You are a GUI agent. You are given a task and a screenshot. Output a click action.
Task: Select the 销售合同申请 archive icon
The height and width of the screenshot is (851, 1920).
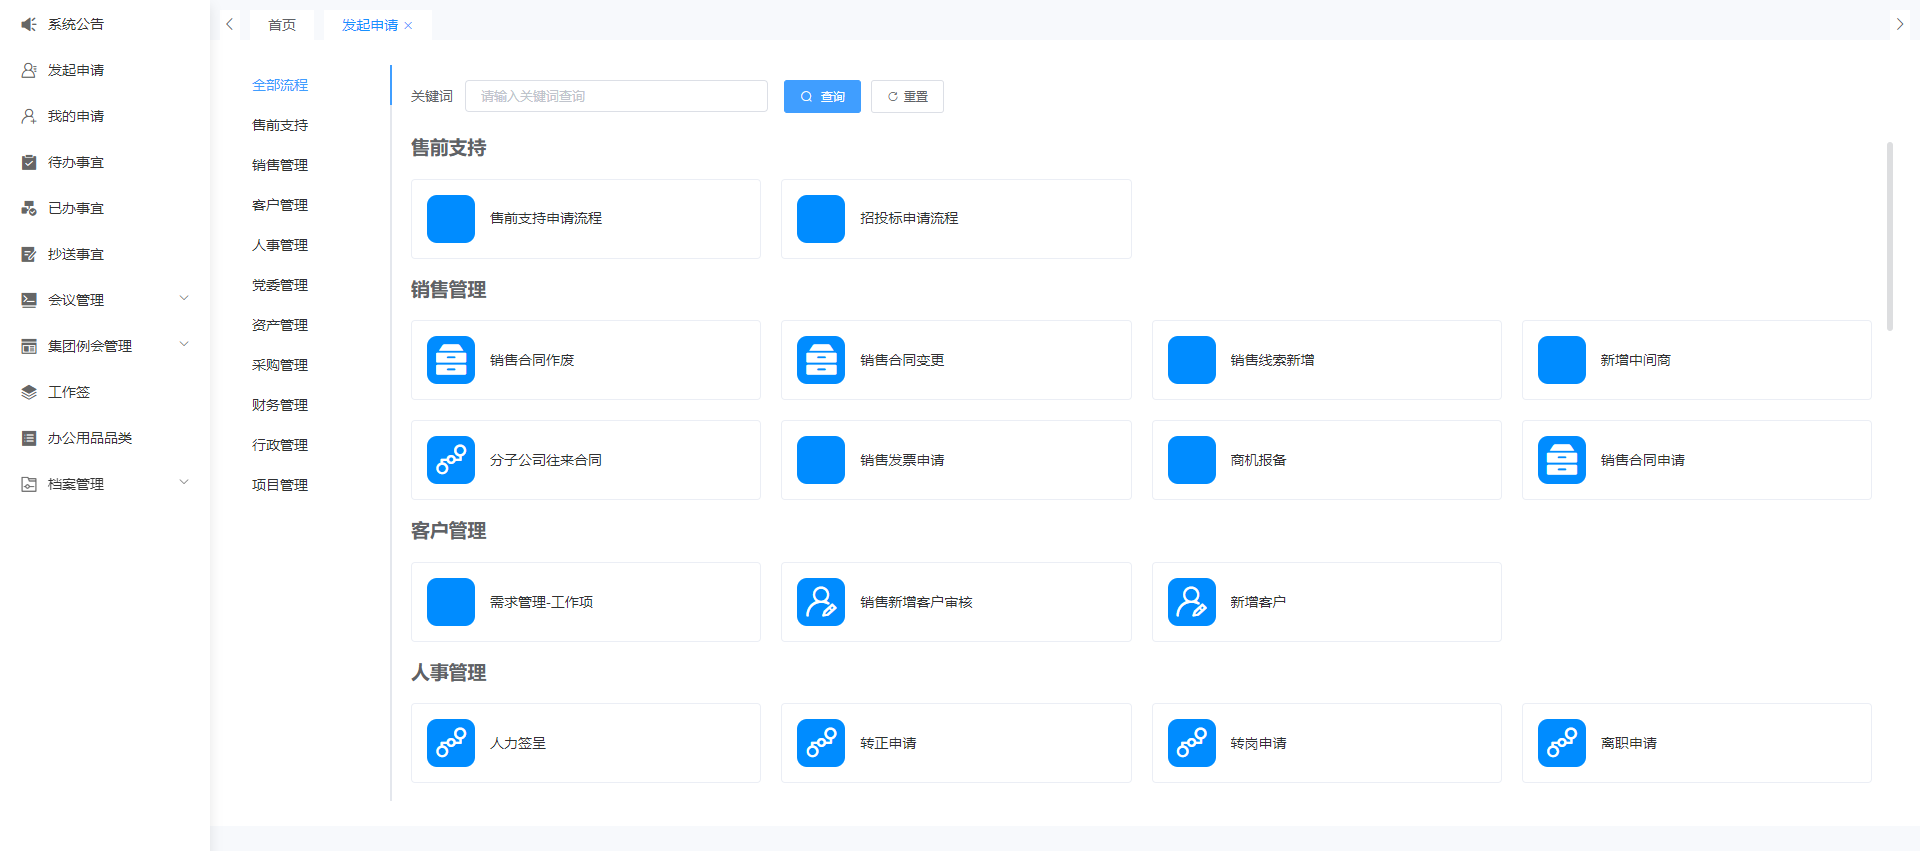pyautogui.click(x=1561, y=460)
